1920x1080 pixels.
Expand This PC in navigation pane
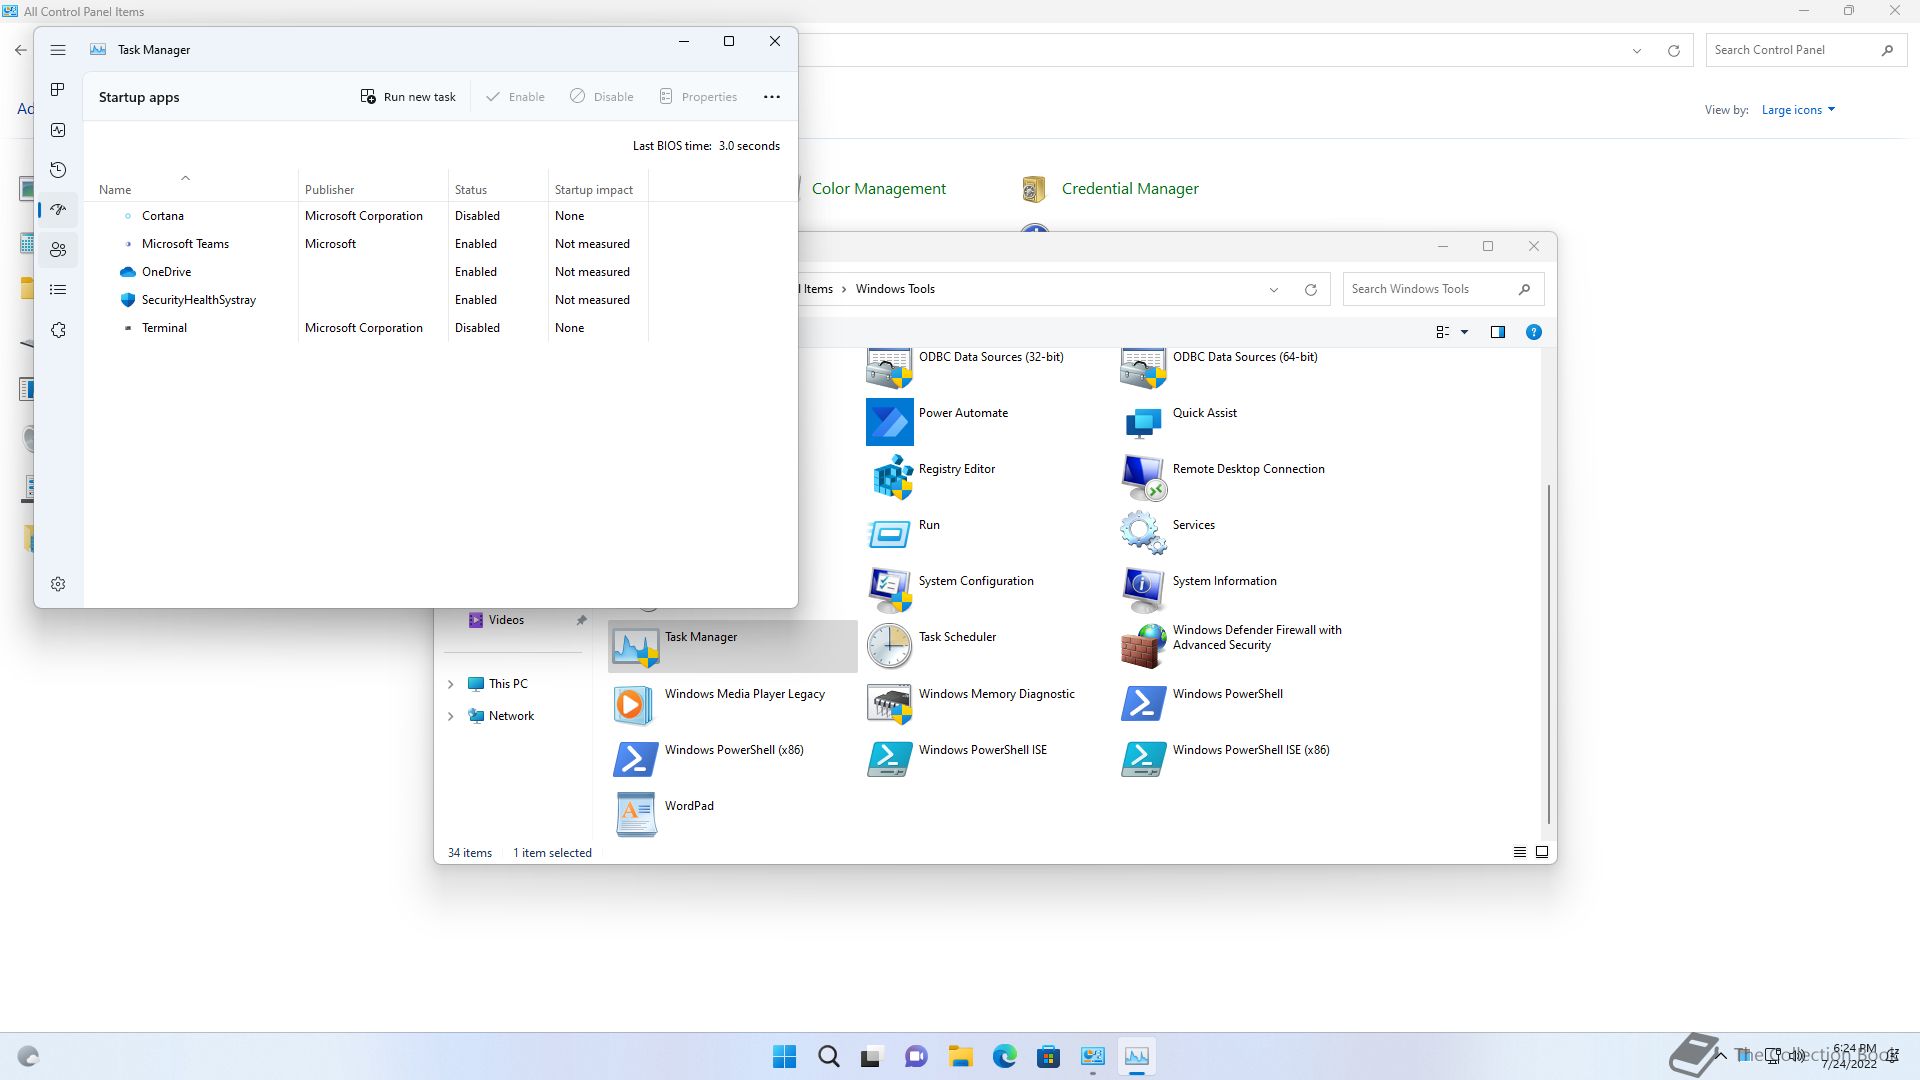(x=451, y=685)
